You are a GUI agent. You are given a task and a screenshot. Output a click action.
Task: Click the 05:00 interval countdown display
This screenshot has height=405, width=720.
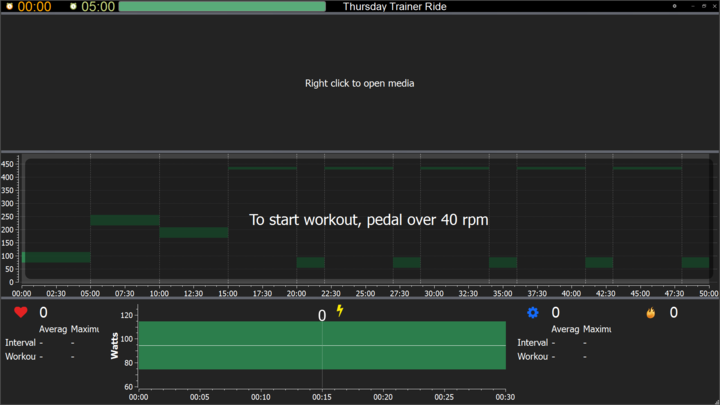click(97, 6)
